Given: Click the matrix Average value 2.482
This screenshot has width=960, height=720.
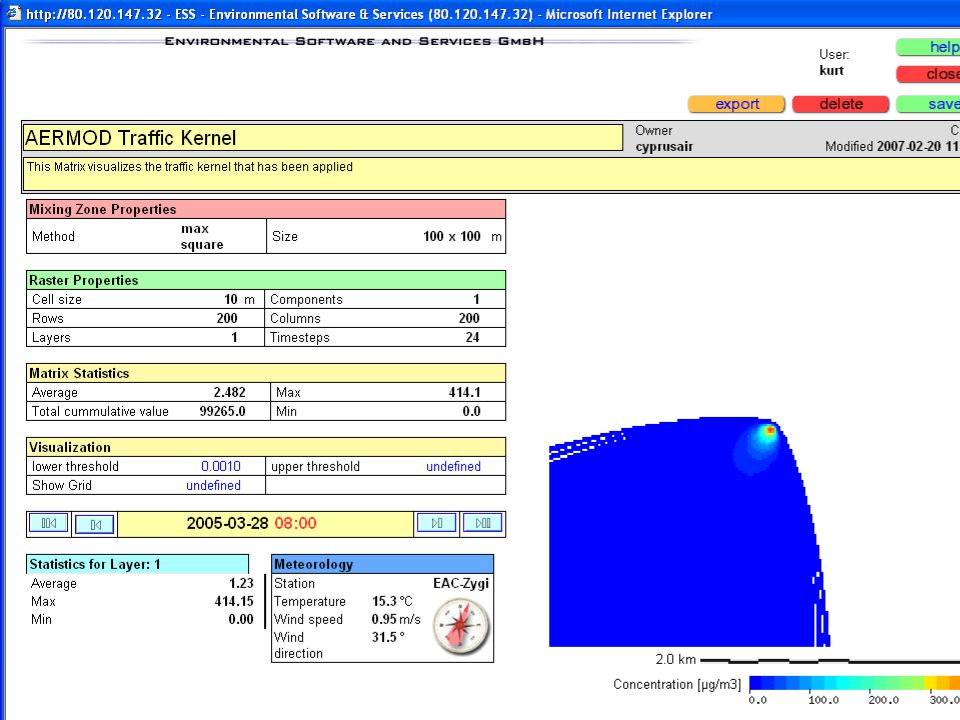Looking at the screenshot, I should (230, 392).
